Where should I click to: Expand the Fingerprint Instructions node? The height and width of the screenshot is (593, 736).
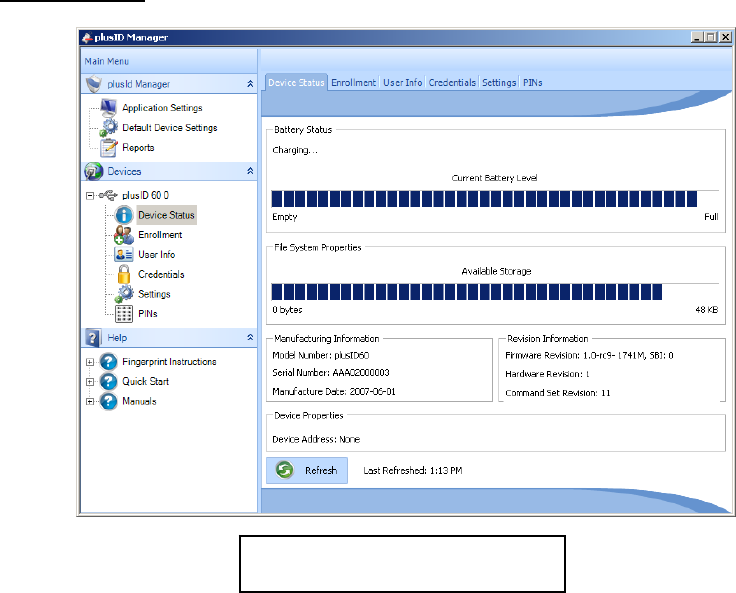(x=90, y=362)
